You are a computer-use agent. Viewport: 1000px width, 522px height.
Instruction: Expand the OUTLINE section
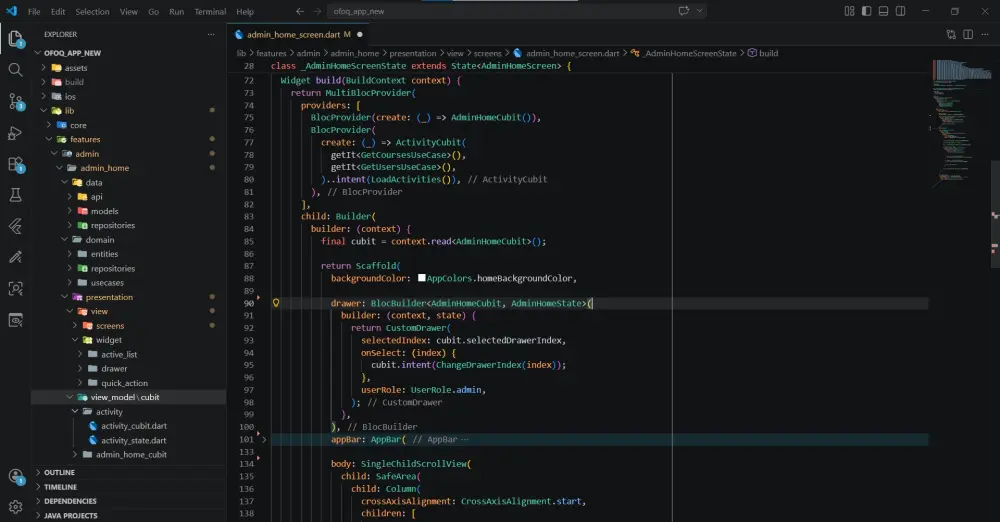pos(59,472)
